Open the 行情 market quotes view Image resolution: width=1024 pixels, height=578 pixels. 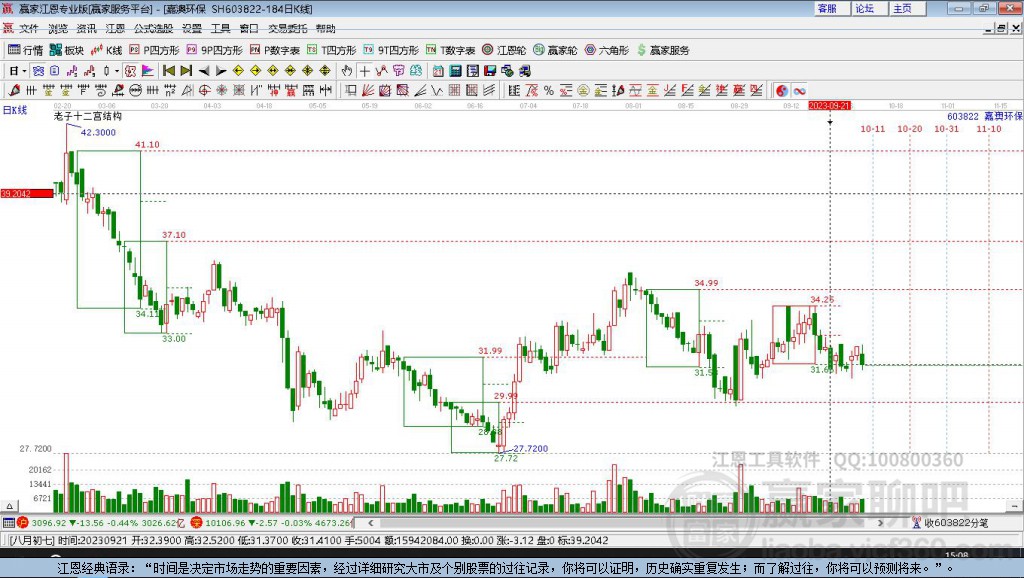click(x=25, y=50)
